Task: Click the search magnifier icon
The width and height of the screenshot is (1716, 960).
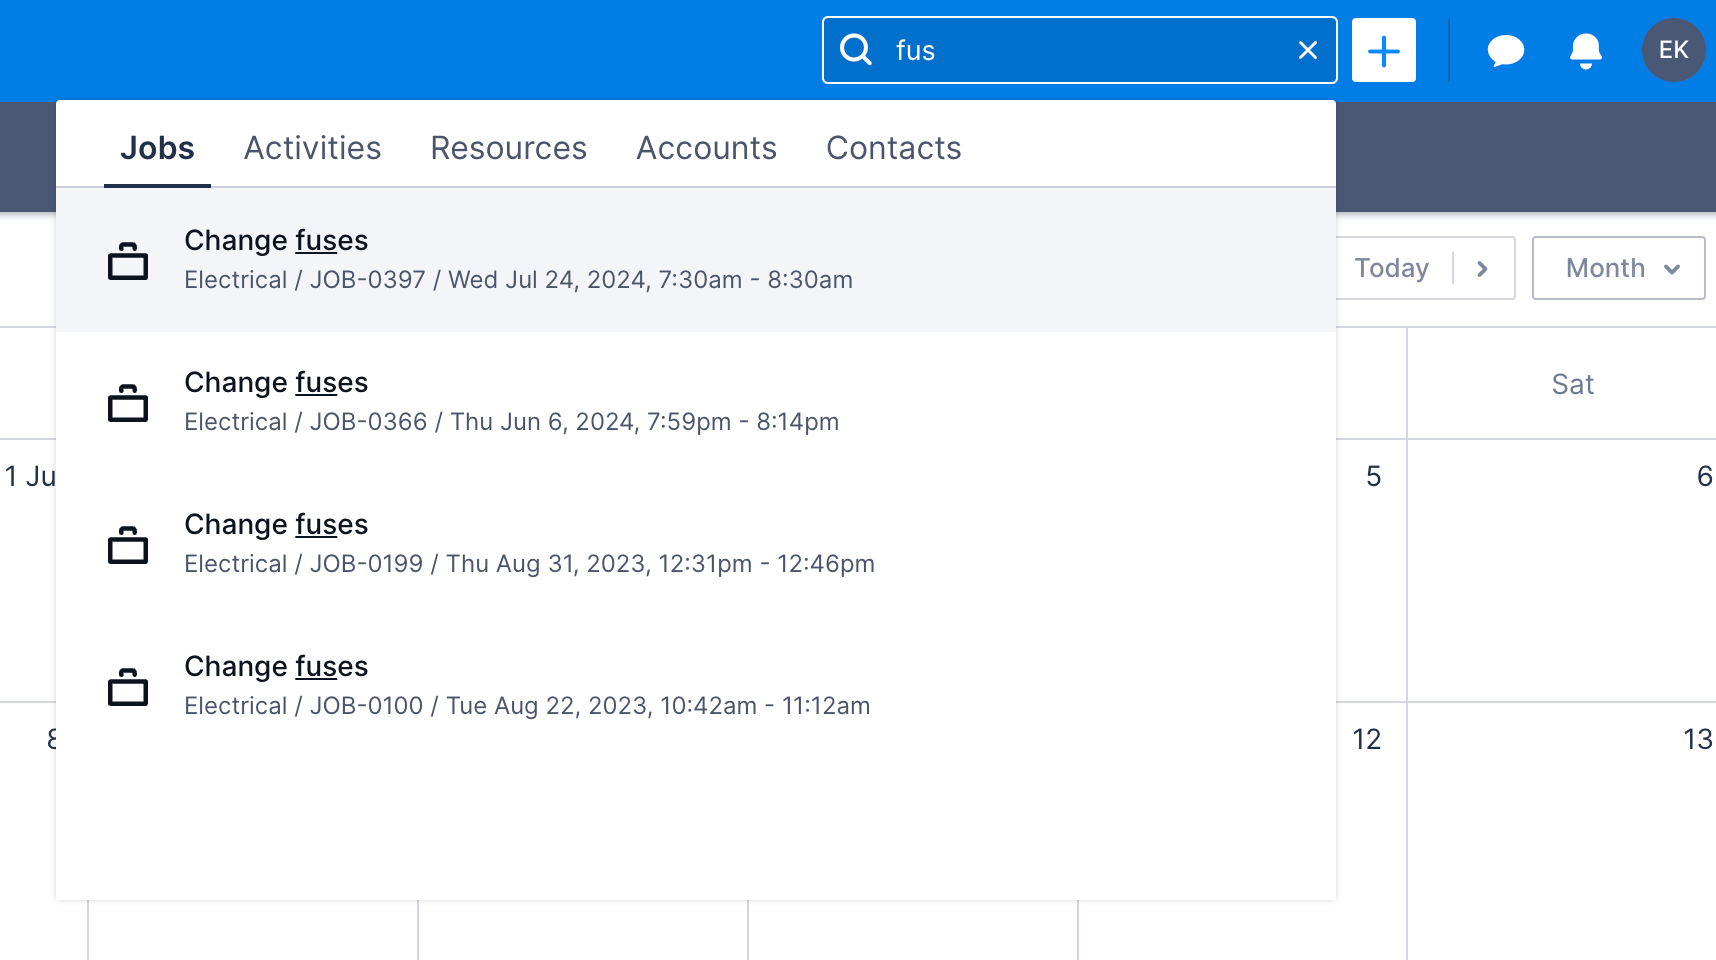Action: (856, 50)
